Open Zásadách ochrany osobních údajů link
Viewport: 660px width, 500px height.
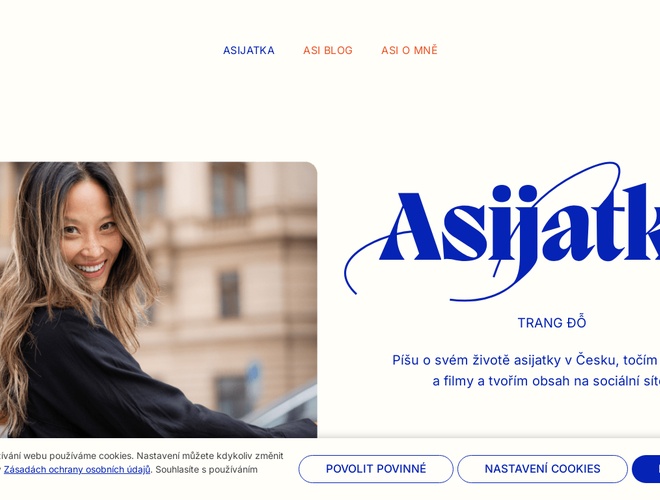coord(77,469)
